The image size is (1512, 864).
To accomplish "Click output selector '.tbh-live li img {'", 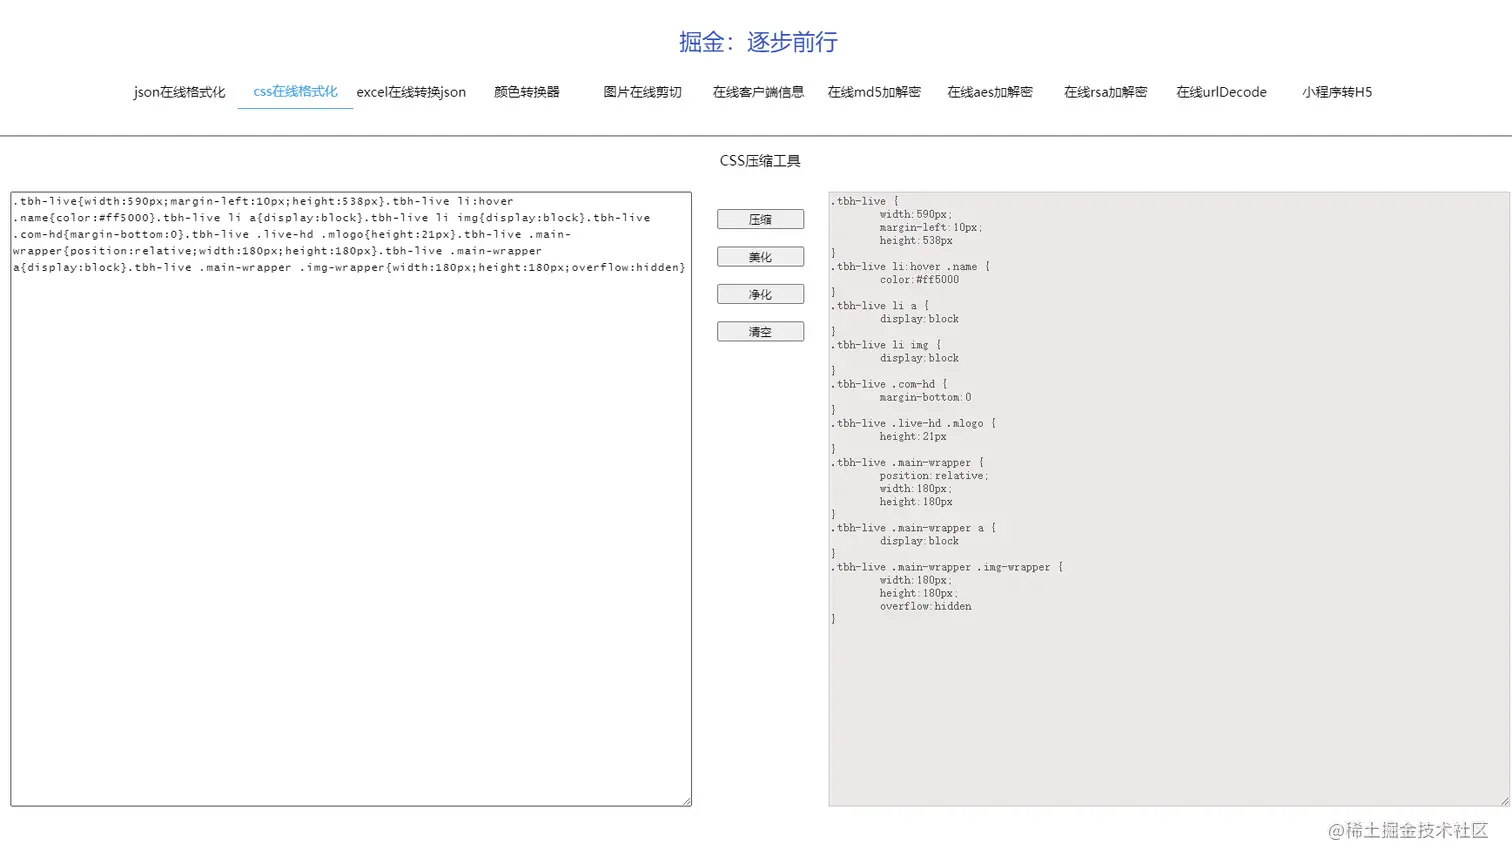I will (886, 345).
